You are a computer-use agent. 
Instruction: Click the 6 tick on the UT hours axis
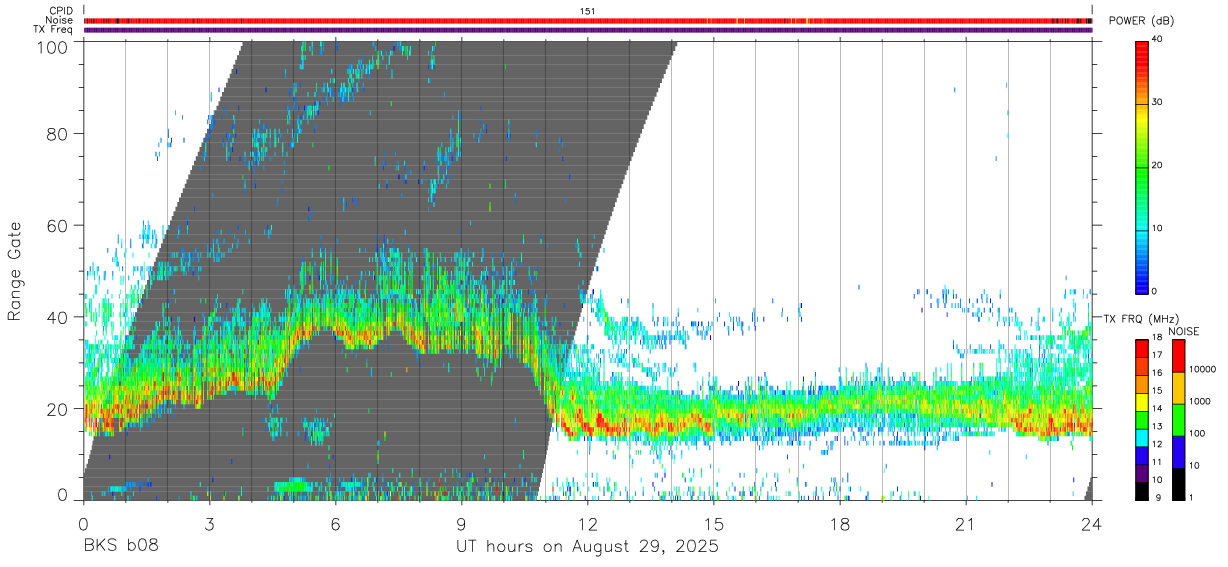[x=336, y=524]
